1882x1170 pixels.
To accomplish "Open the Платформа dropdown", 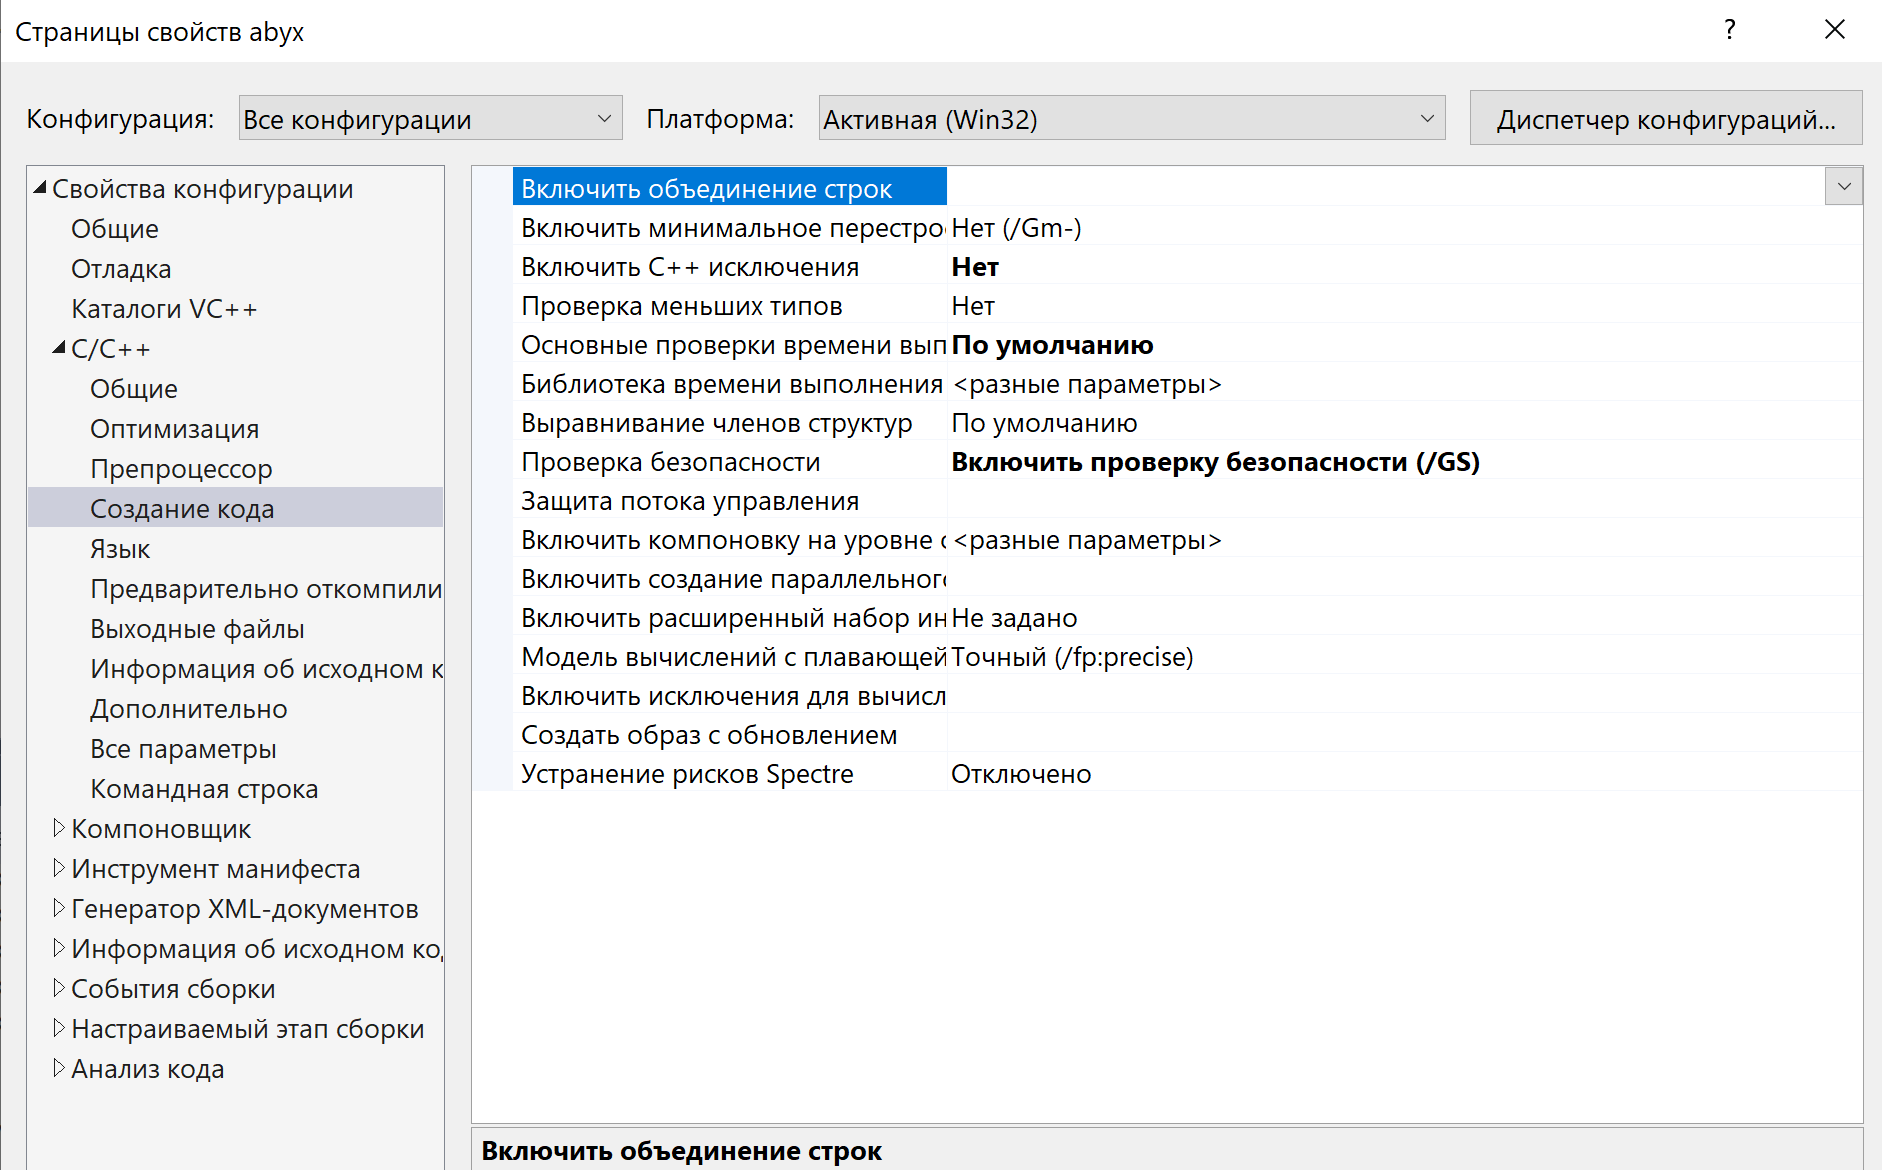I will pyautogui.click(x=1130, y=119).
